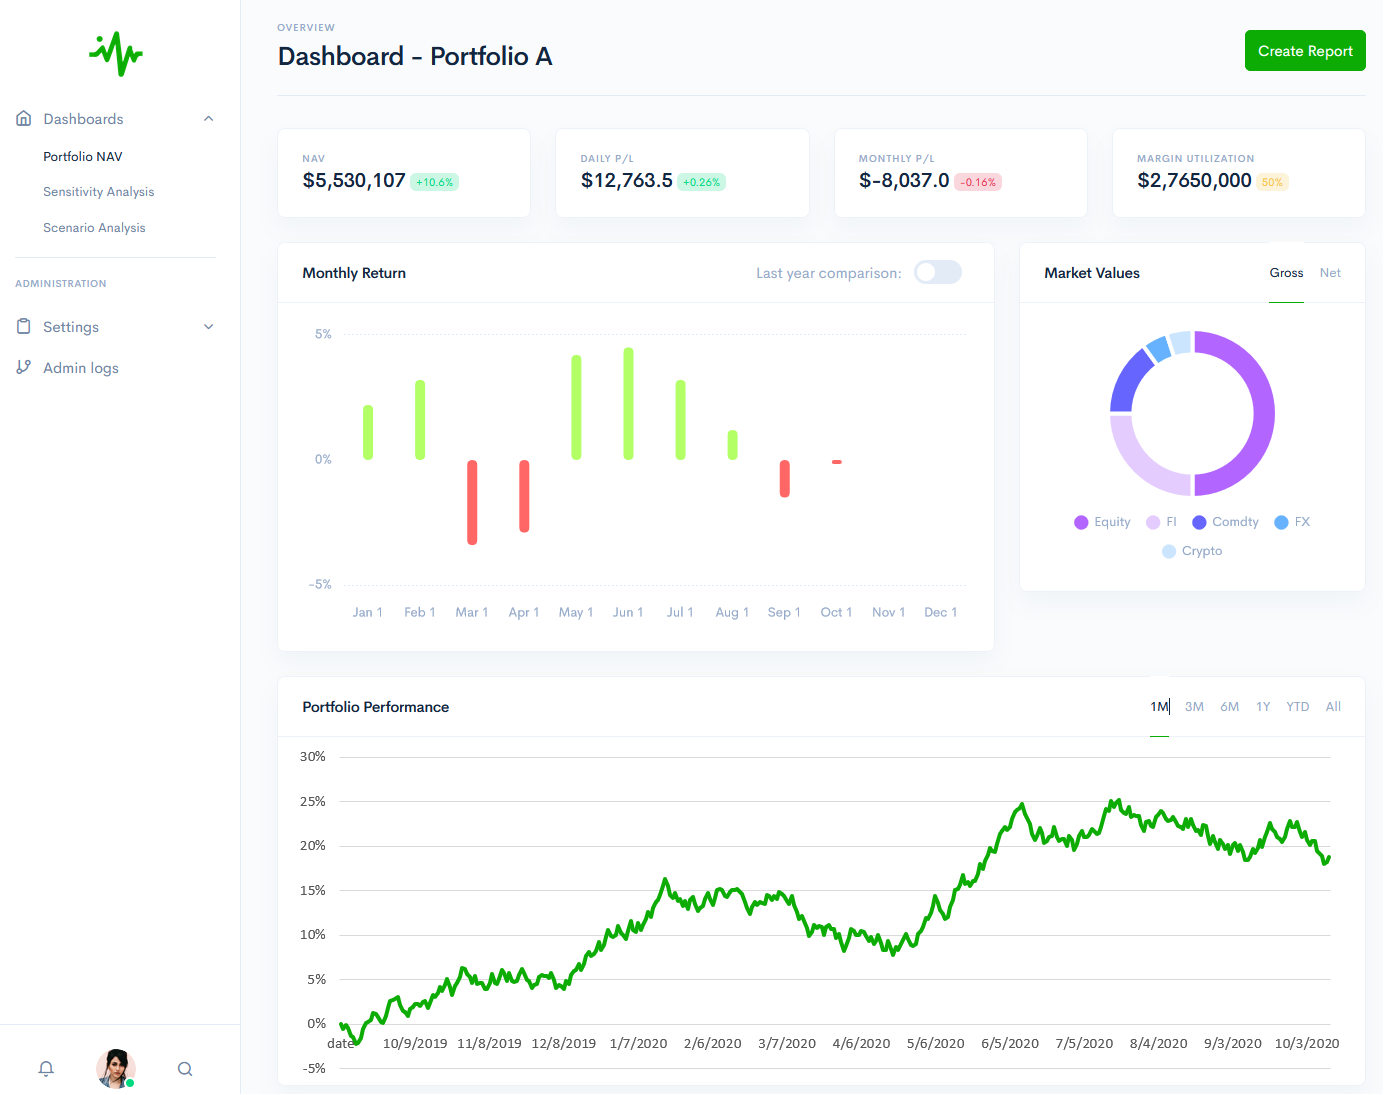Image resolution: width=1384 pixels, height=1095 pixels.
Task: Open the user profile avatar
Action: [116, 1068]
